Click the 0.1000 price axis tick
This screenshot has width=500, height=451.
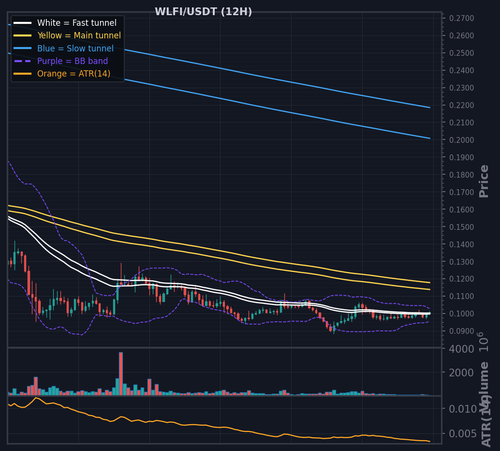click(x=462, y=314)
